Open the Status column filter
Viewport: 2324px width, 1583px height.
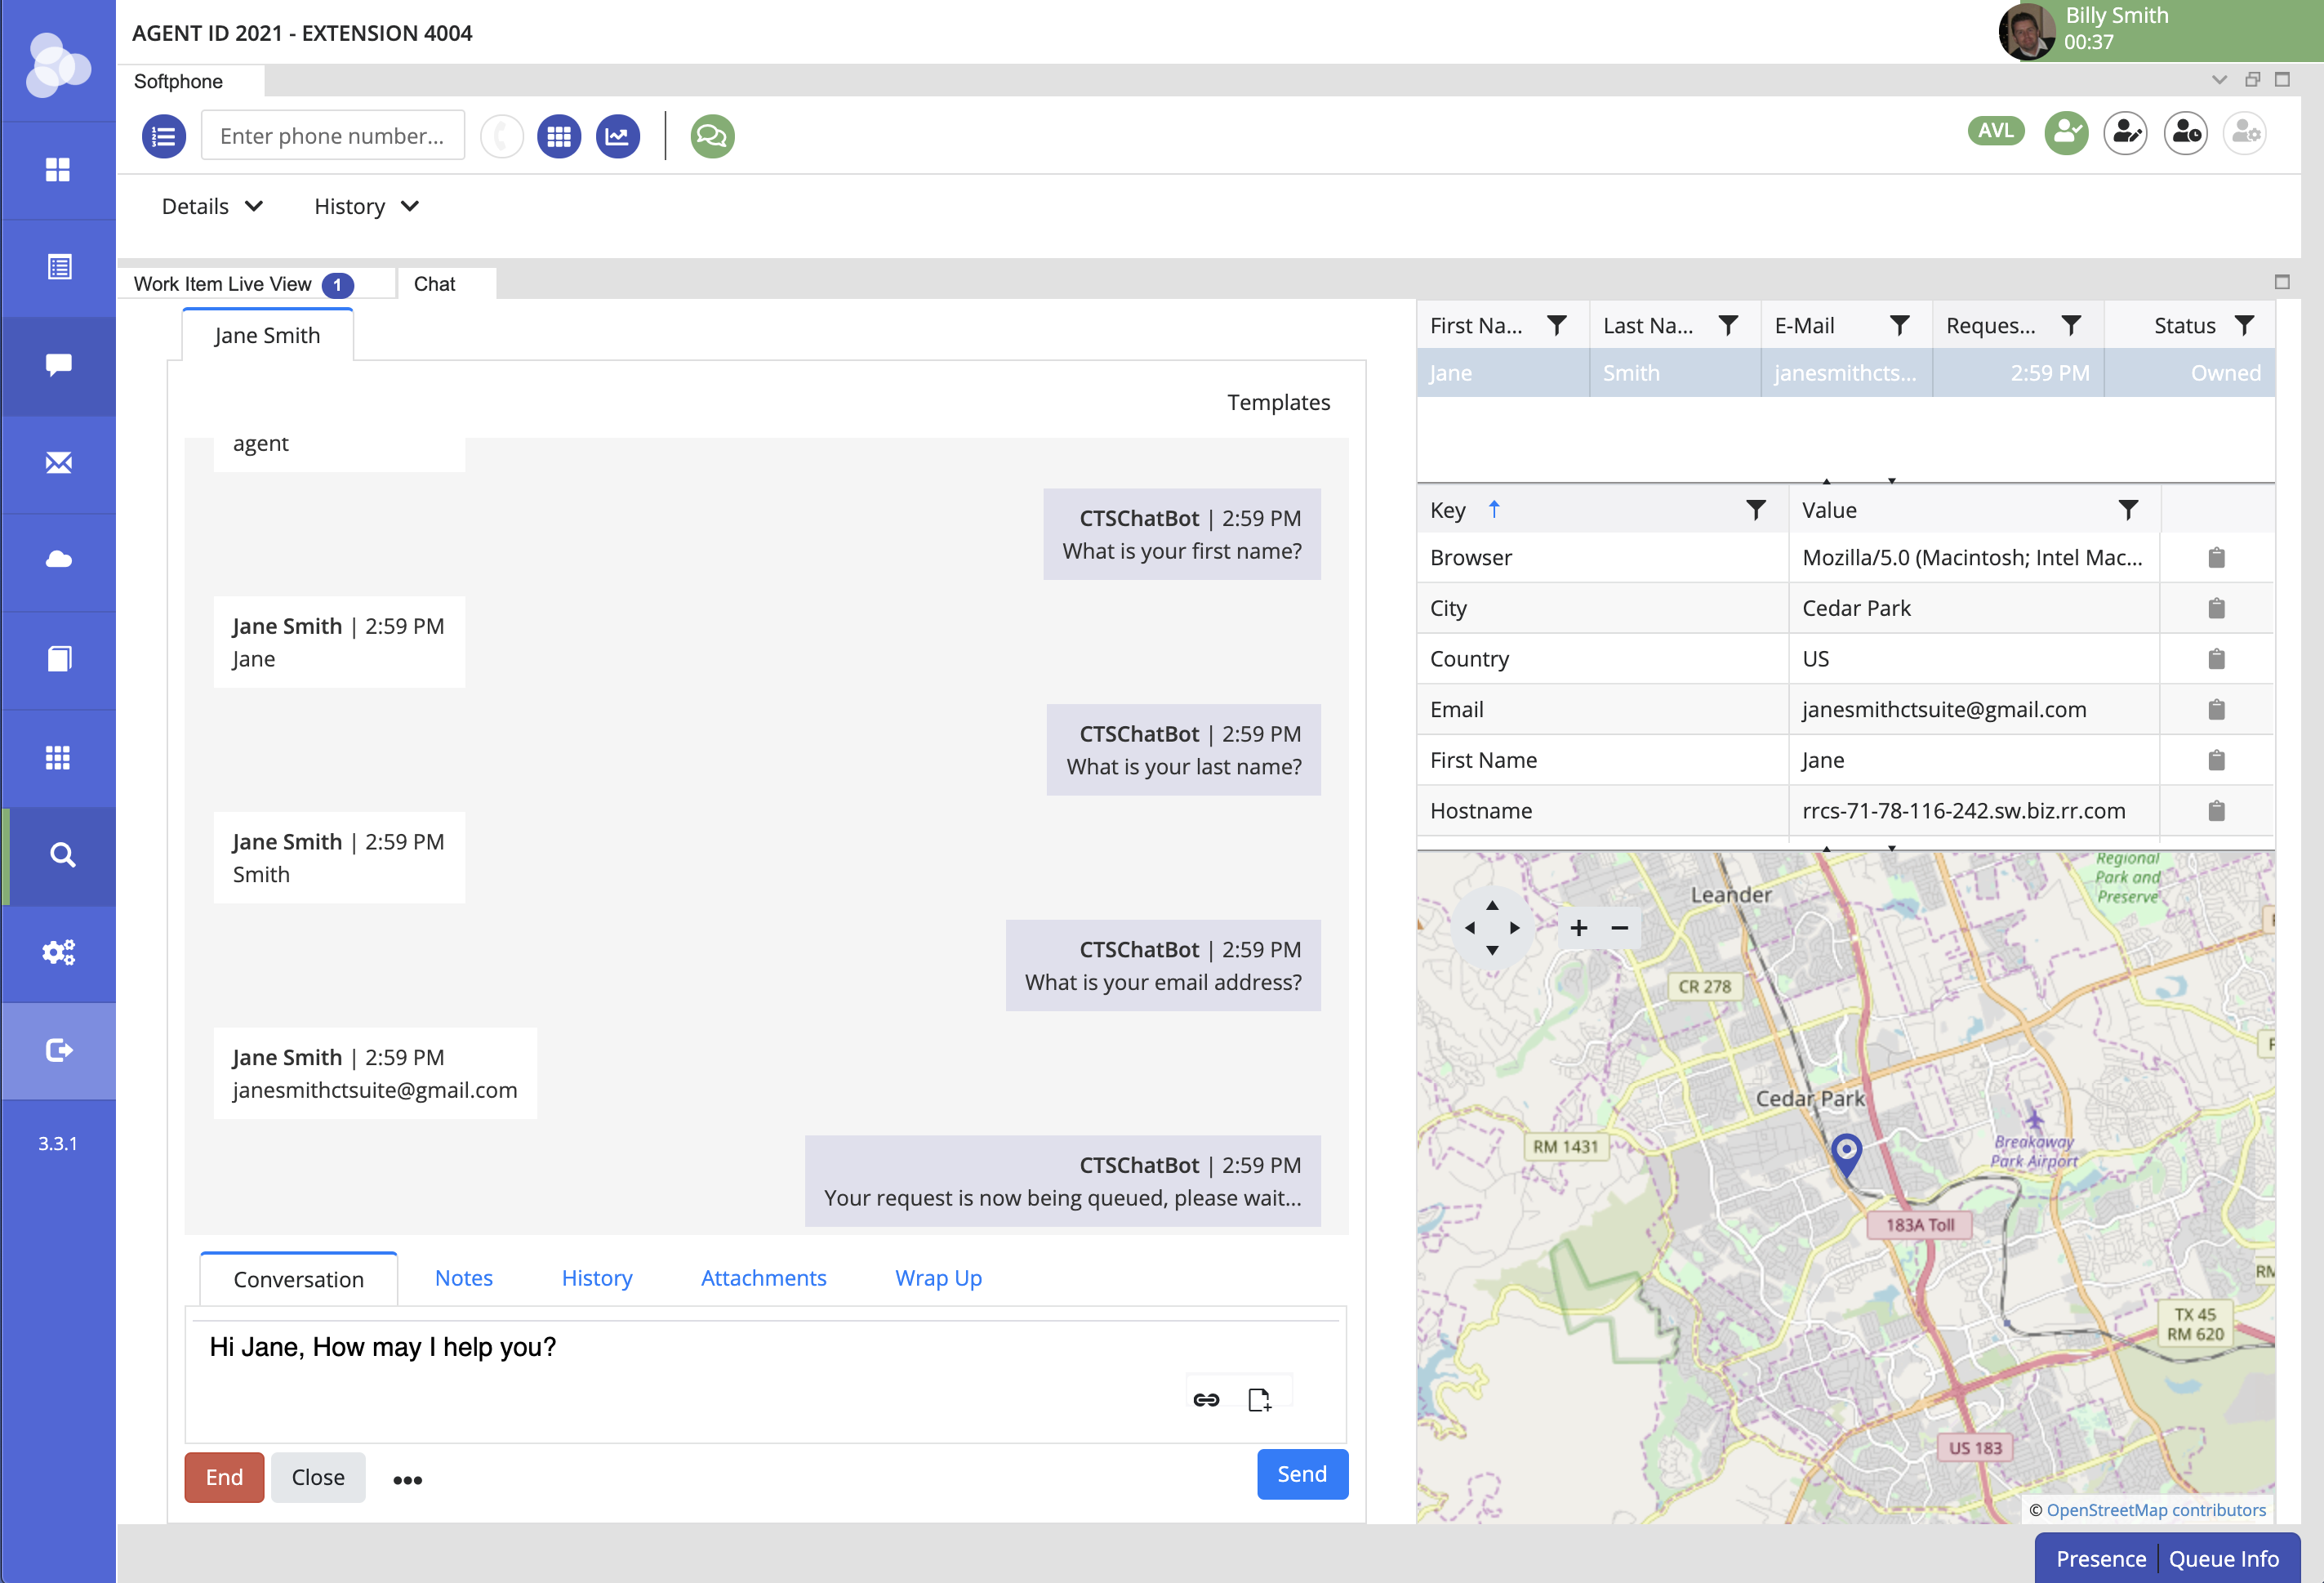[x=2244, y=325]
